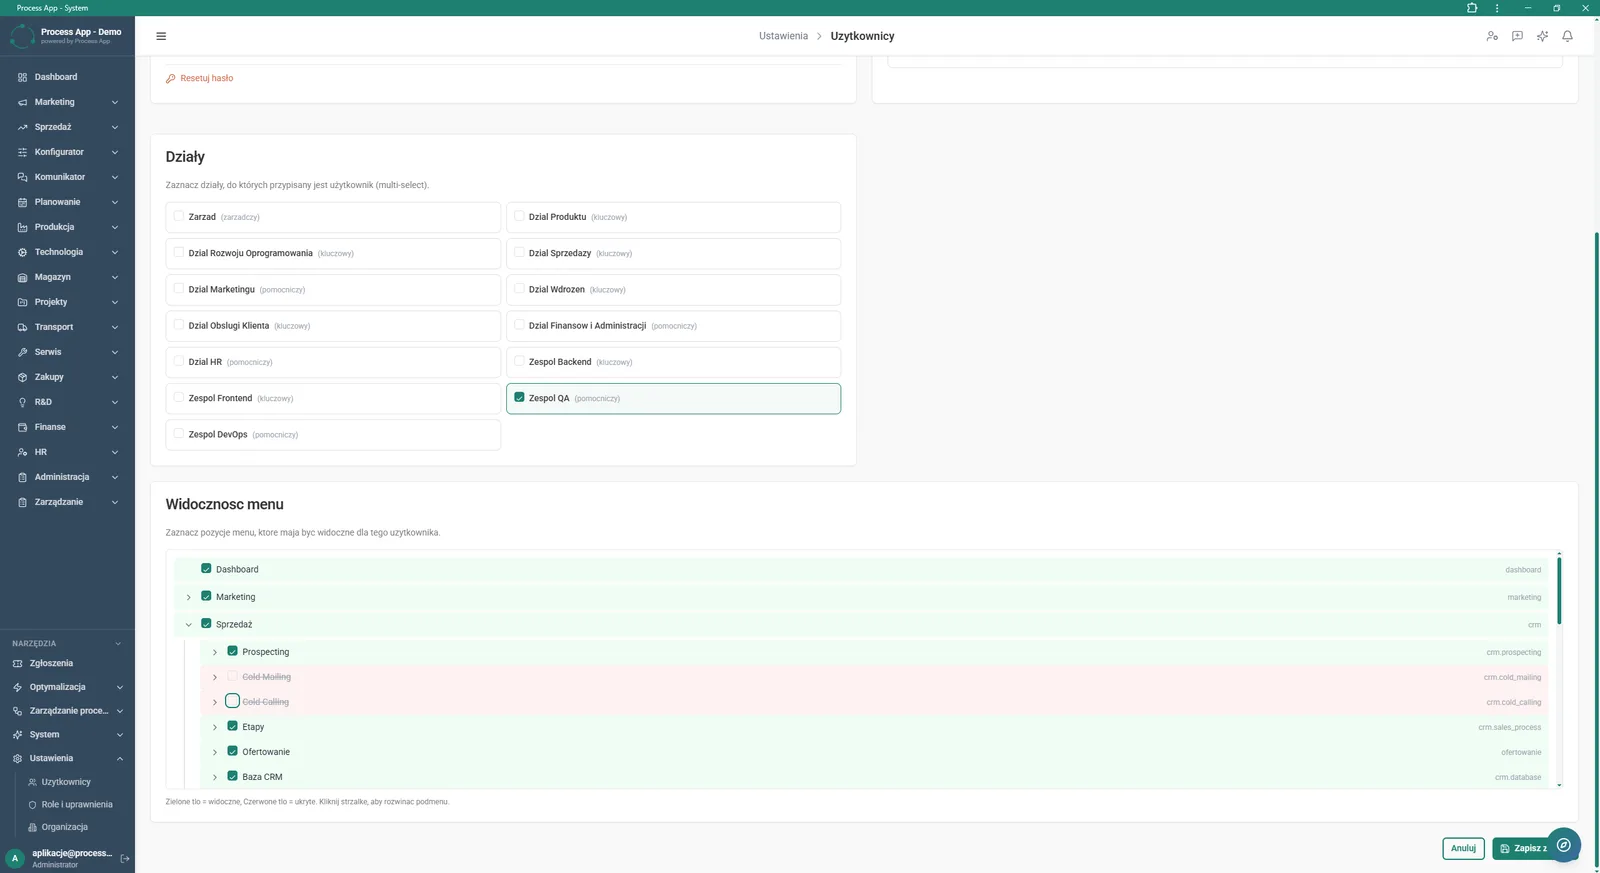Click the logout icon next to account

click(125, 858)
